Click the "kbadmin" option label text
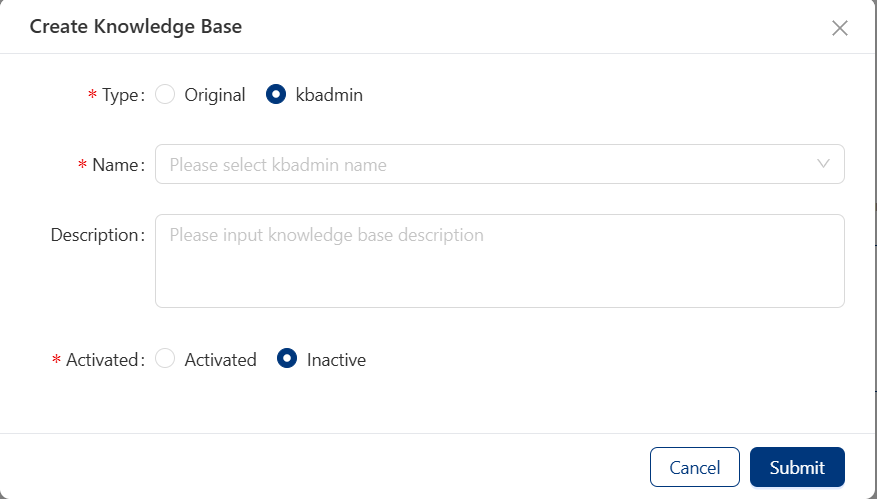Screen dimensions: 877x499 329,95
